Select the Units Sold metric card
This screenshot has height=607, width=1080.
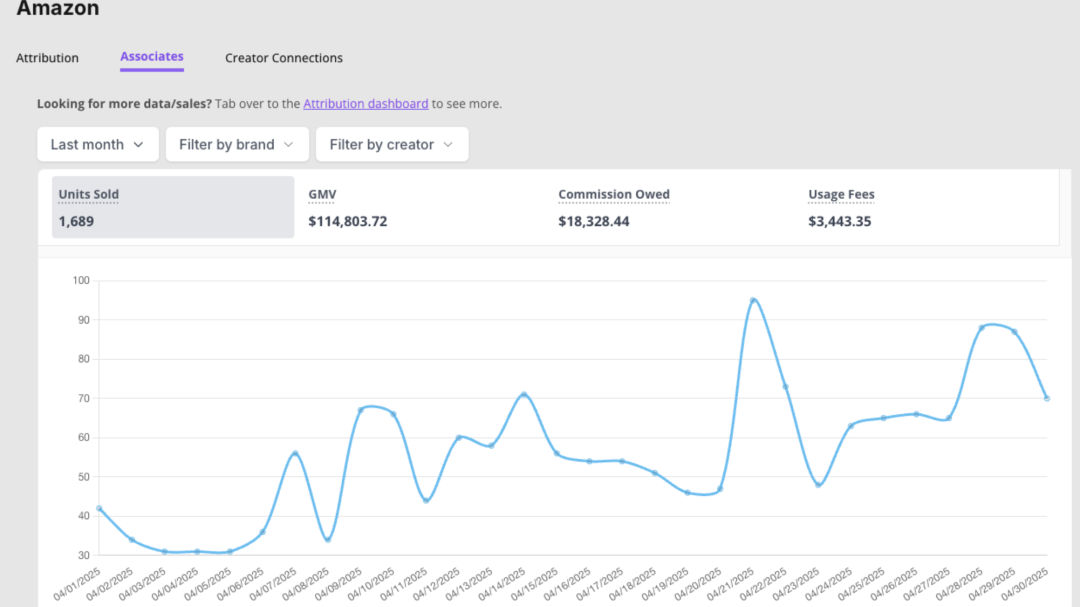(173, 207)
